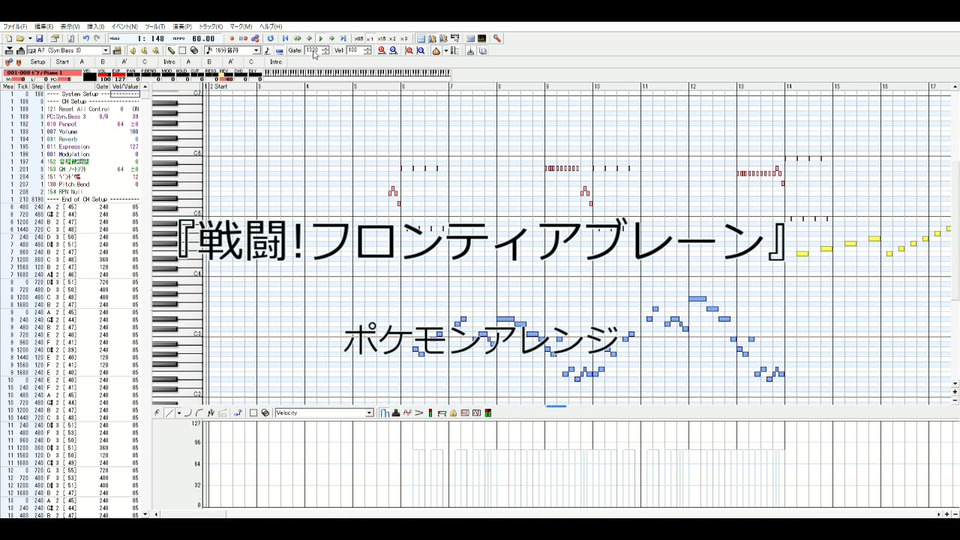The width and height of the screenshot is (960, 540).
Task: Jump to the first C marker button
Action: (144, 62)
